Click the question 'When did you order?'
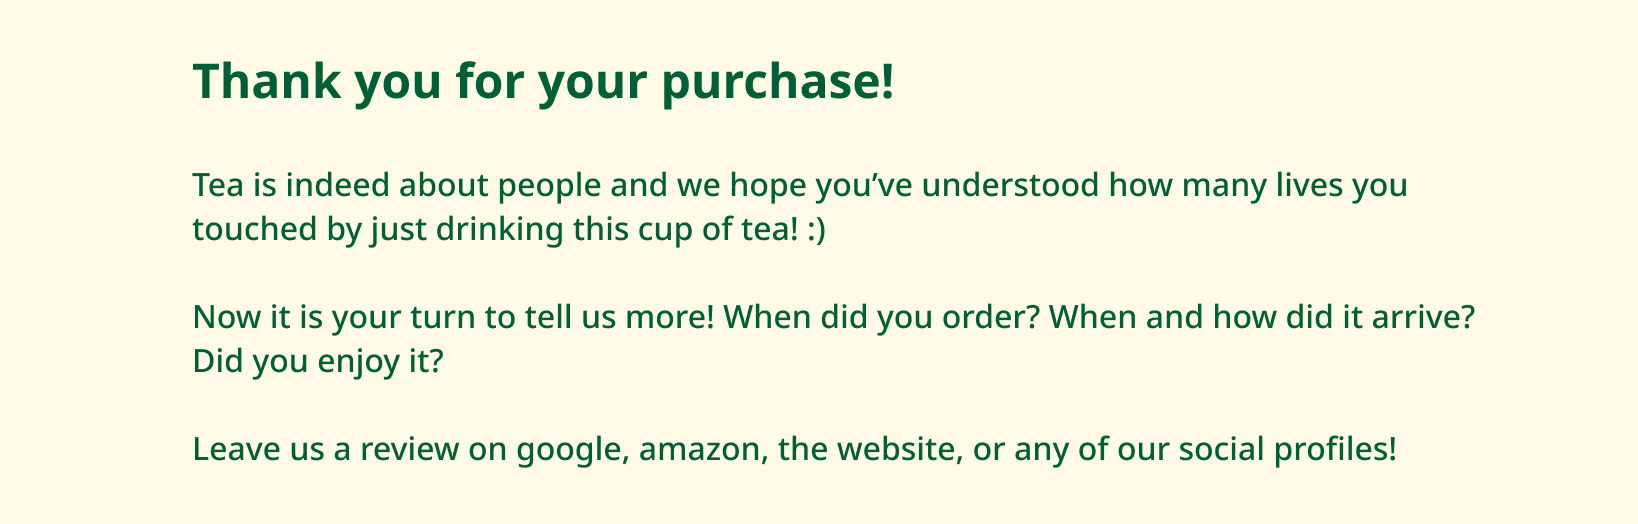The height and width of the screenshot is (524, 1638). [x=881, y=318]
